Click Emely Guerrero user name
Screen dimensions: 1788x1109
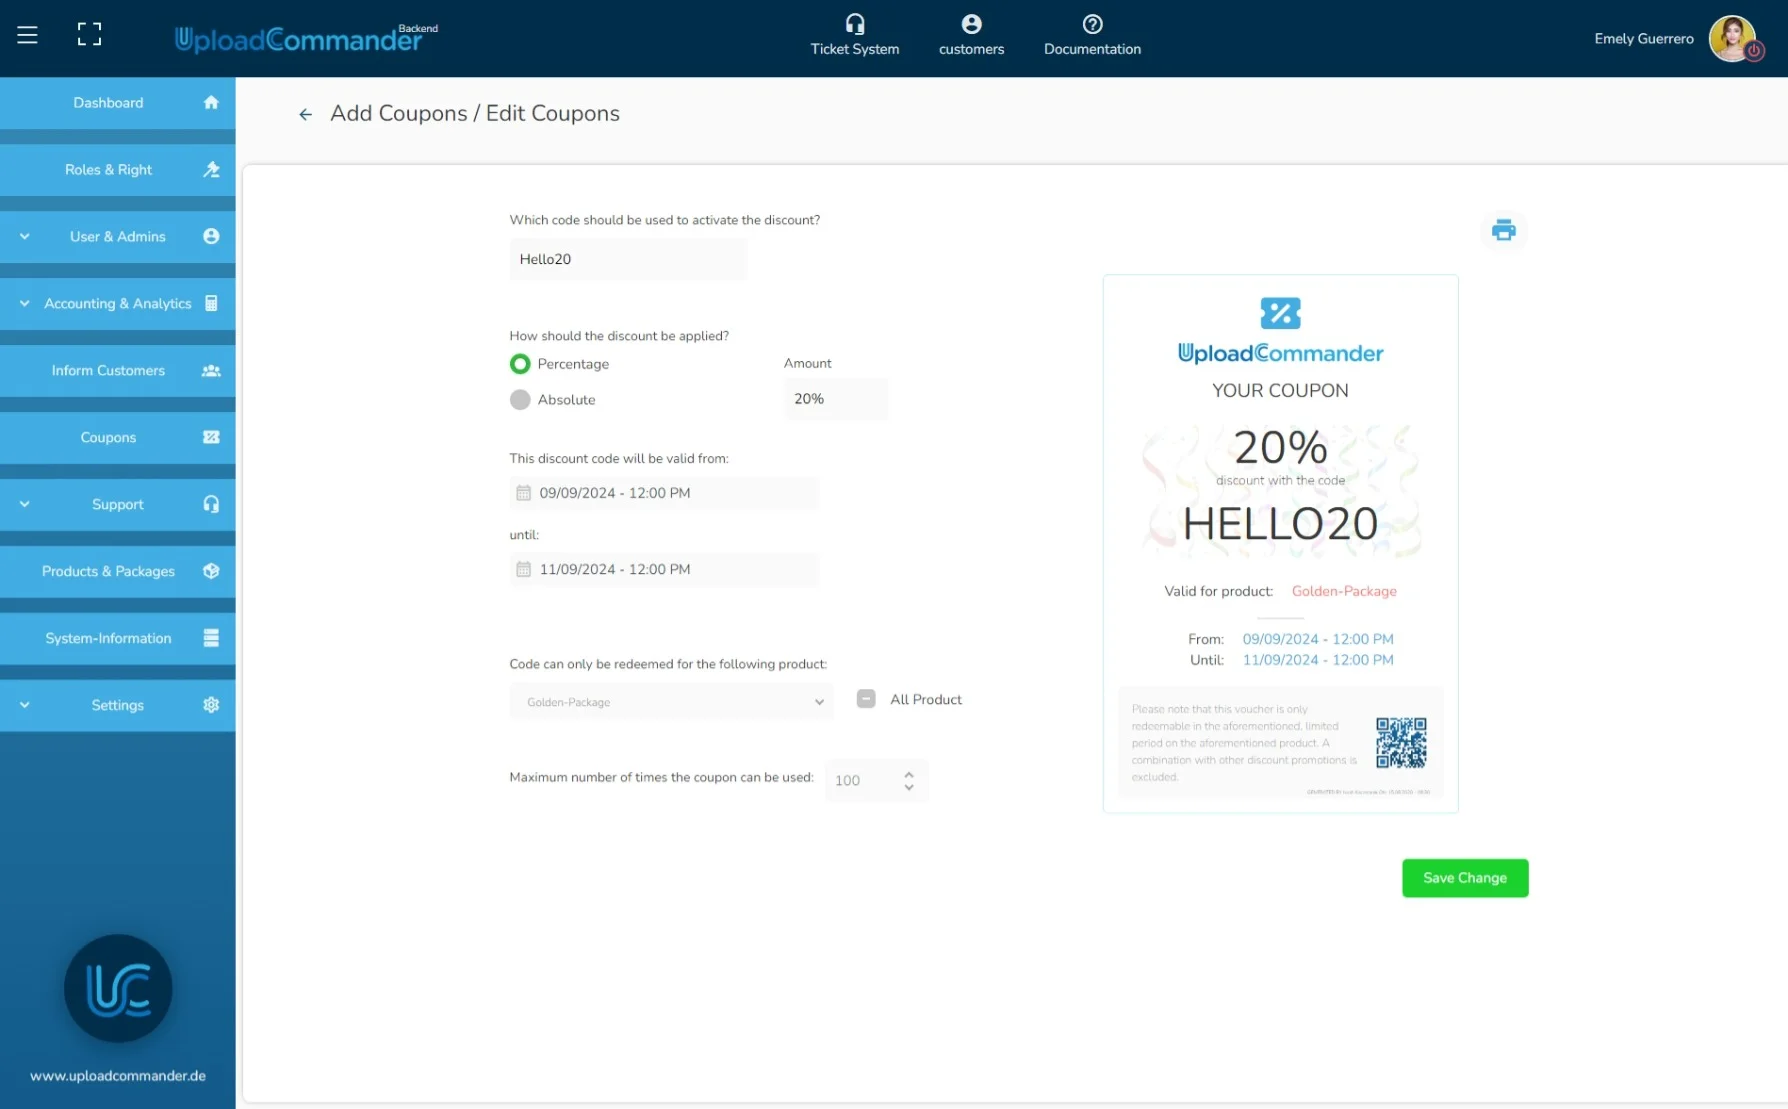pyautogui.click(x=1644, y=39)
